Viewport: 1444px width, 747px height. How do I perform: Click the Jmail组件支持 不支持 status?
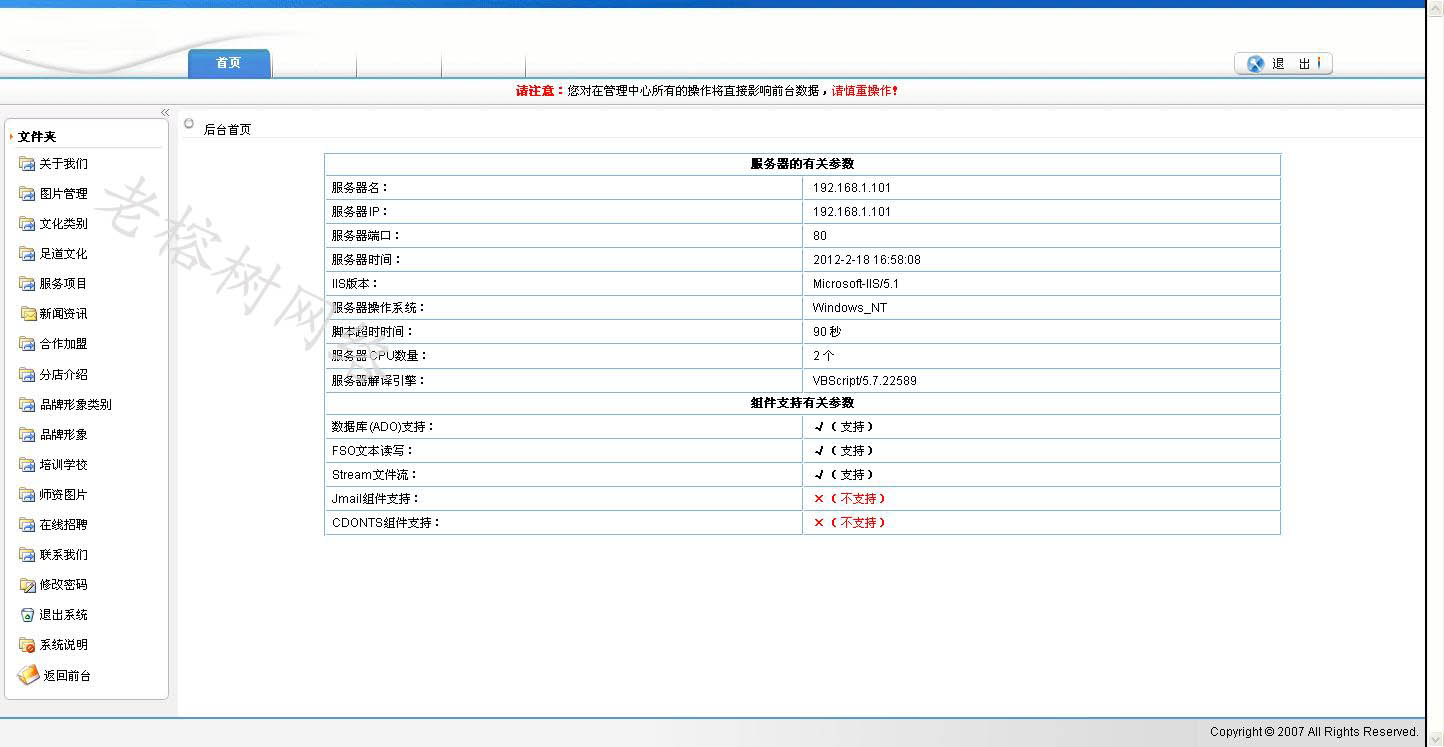click(x=850, y=499)
